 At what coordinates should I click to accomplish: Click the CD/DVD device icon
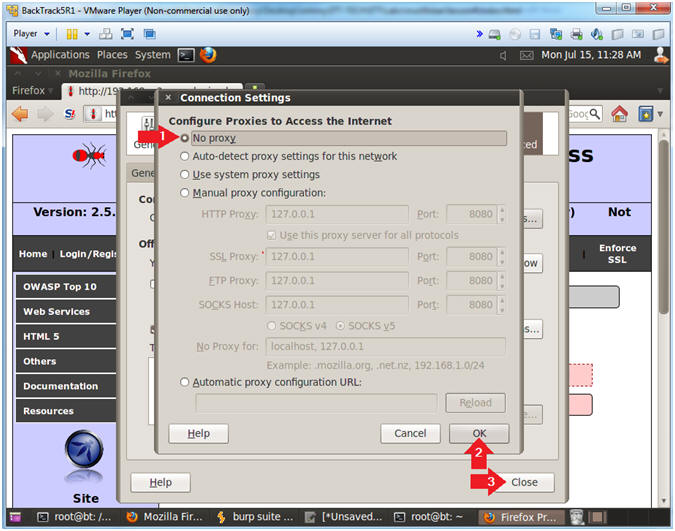(x=515, y=34)
